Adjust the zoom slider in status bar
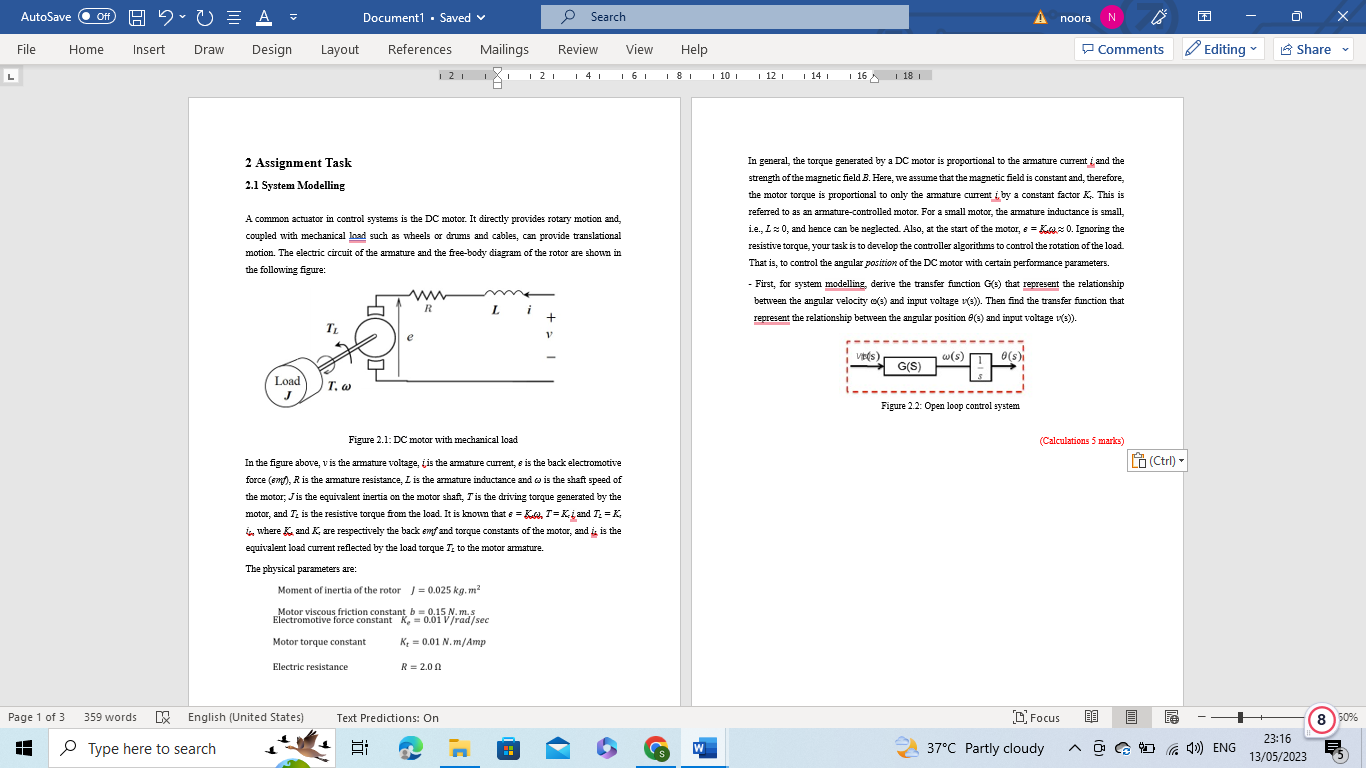This screenshot has height=768, width=1366. 1239,717
